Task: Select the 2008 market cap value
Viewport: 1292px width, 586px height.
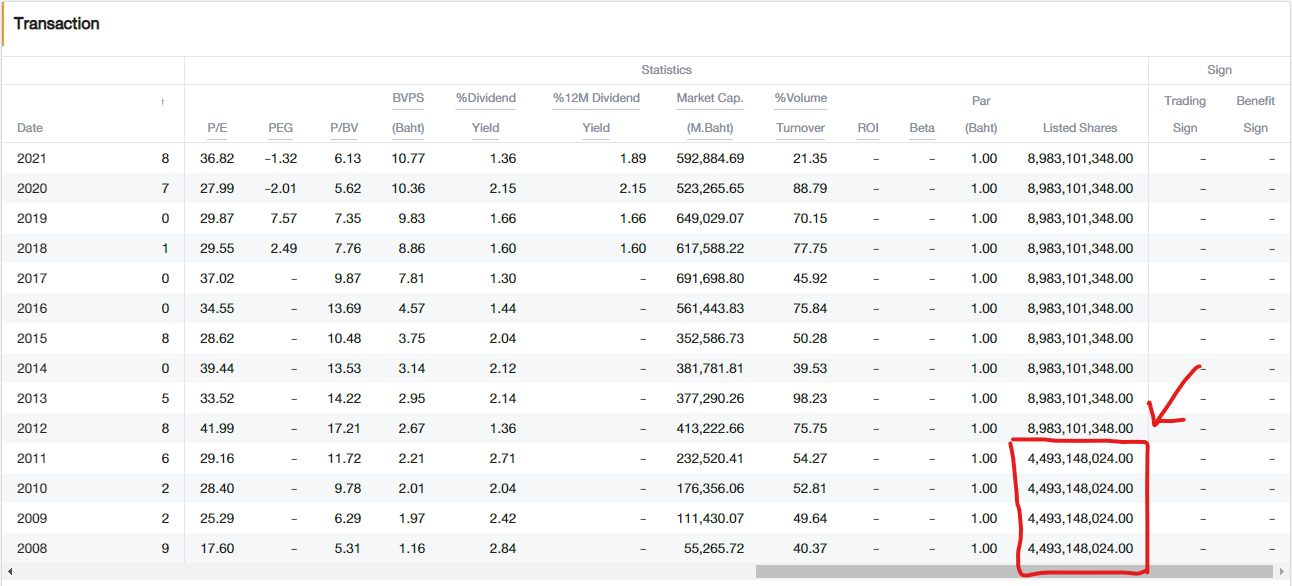Action: [x=710, y=548]
